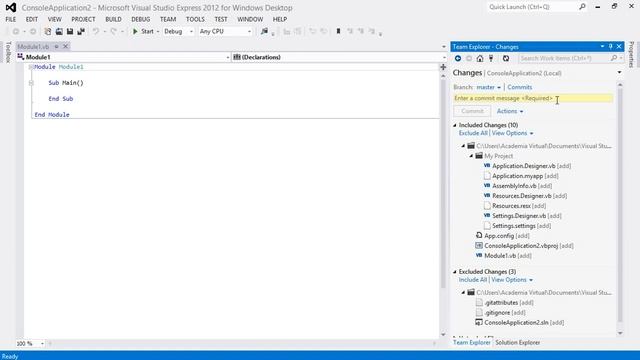Image resolution: width=640 pixels, height=360 pixels.
Task: Toggle a bookmark with the bookmark toolbar icon
Action: 338,31
